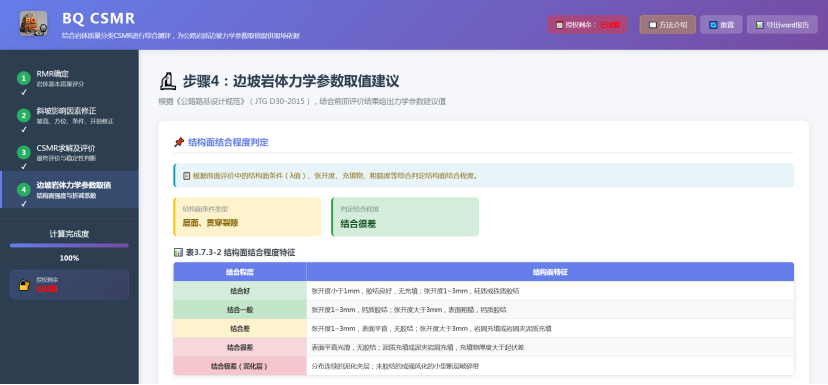Click the green card value 结合很差
Image resolution: width=828 pixels, height=385 pixels.
(x=359, y=223)
